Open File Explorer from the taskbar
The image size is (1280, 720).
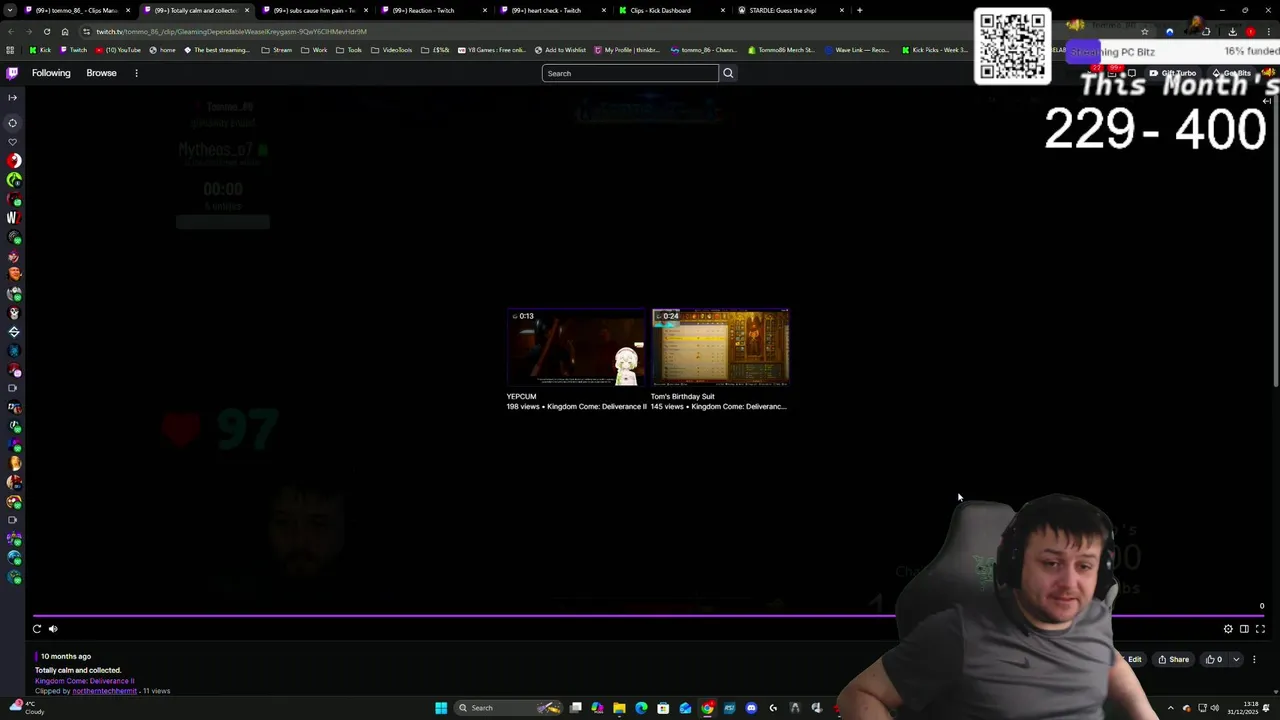(619, 708)
